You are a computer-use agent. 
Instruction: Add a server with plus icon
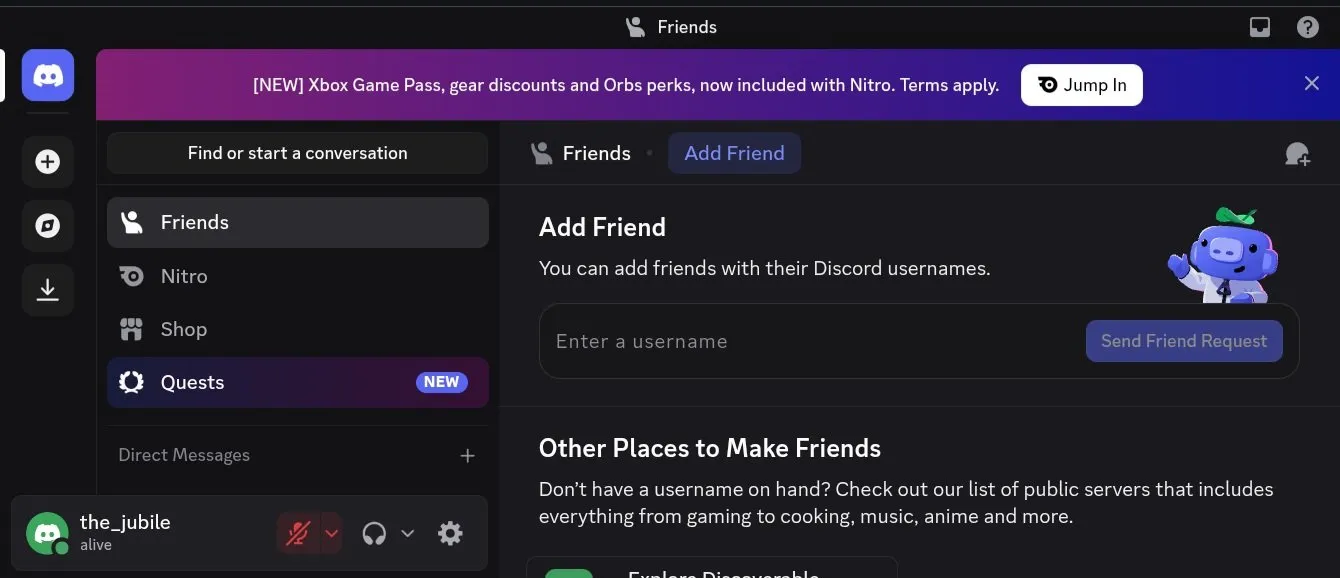[x=48, y=162]
